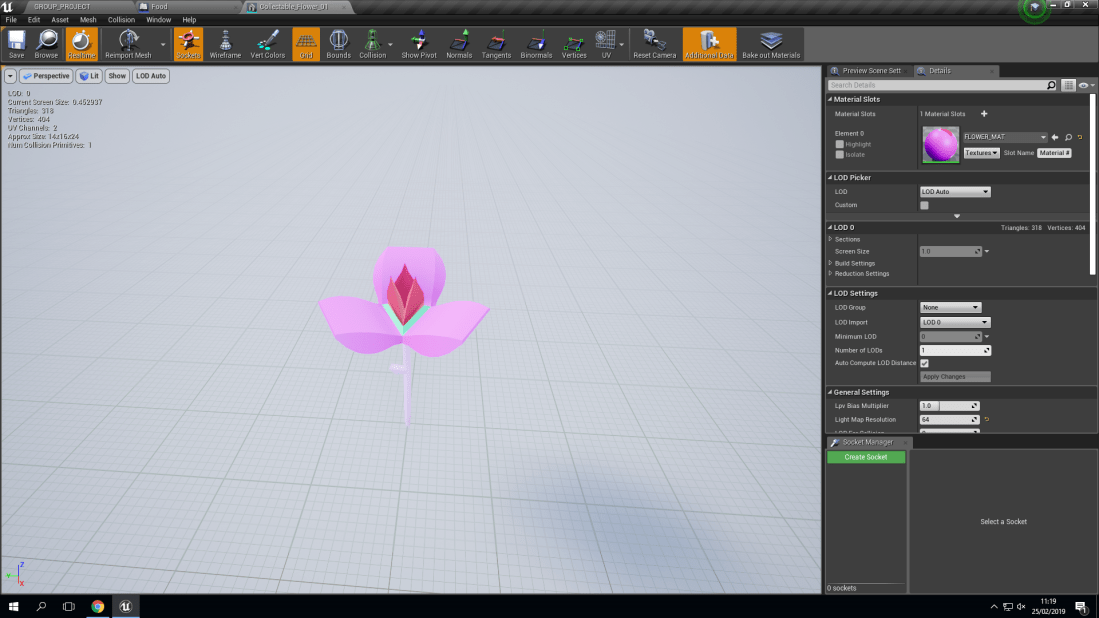Toggle Vert Colors display
Image resolution: width=1099 pixels, height=618 pixels.
(266, 43)
